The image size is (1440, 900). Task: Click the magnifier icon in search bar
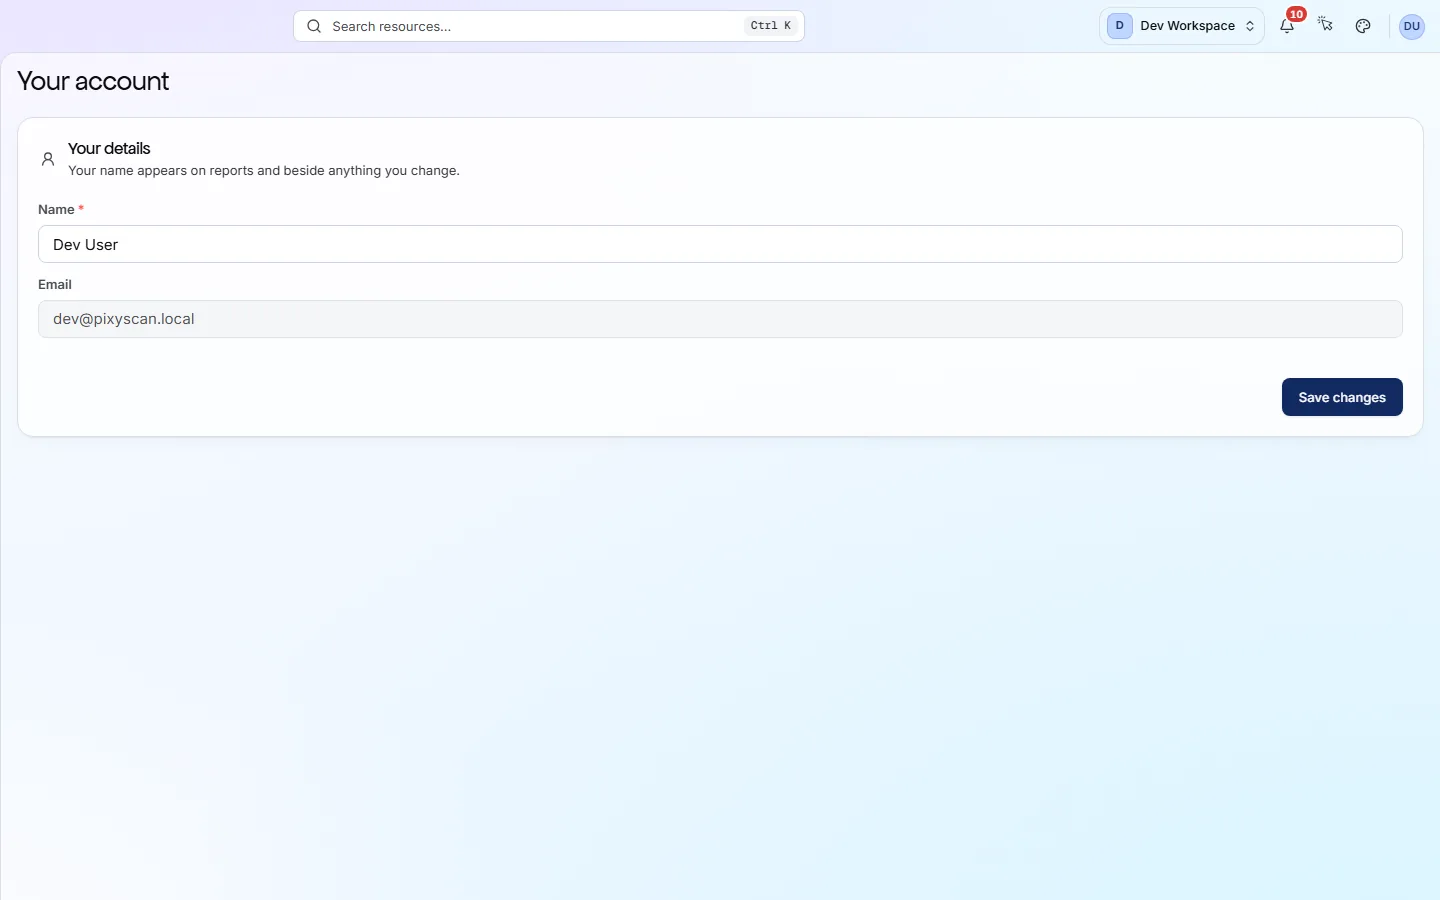pyautogui.click(x=314, y=26)
